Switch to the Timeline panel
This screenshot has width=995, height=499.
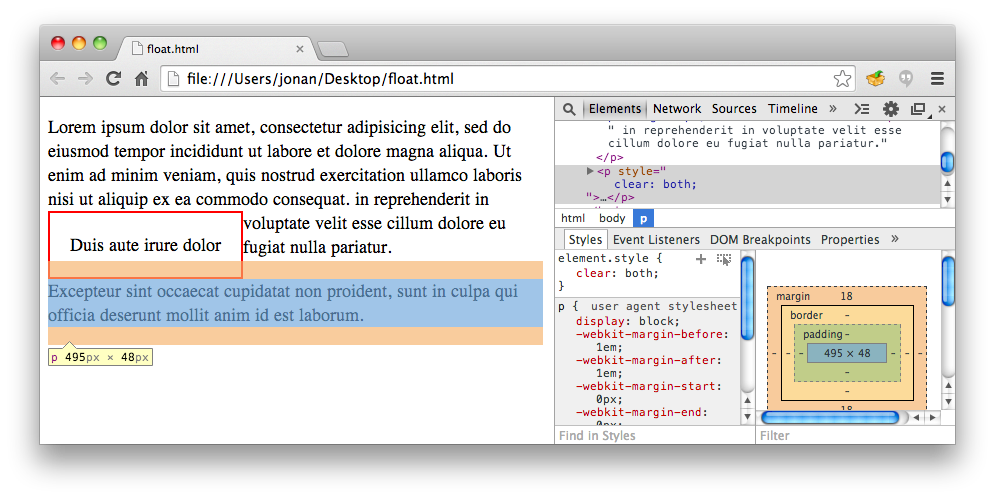click(793, 109)
